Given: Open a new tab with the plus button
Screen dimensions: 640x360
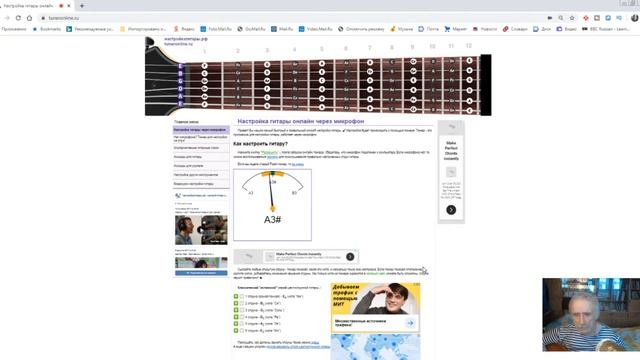Looking at the screenshot, I should point(82,6).
